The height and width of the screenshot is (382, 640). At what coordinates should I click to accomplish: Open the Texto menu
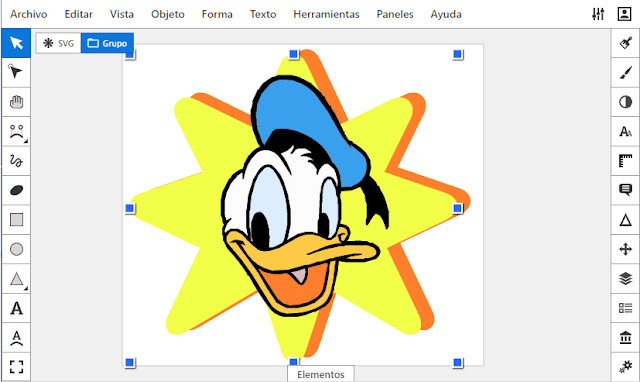[x=263, y=14]
